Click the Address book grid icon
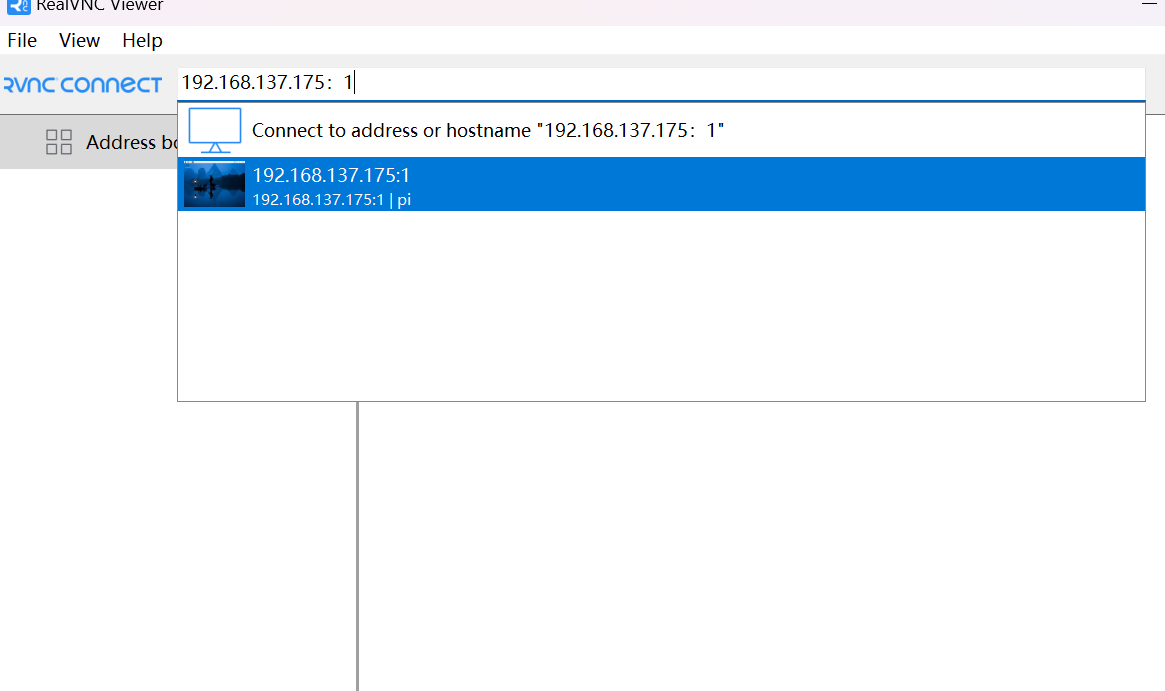The image size is (1165, 691). click(x=59, y=142)
